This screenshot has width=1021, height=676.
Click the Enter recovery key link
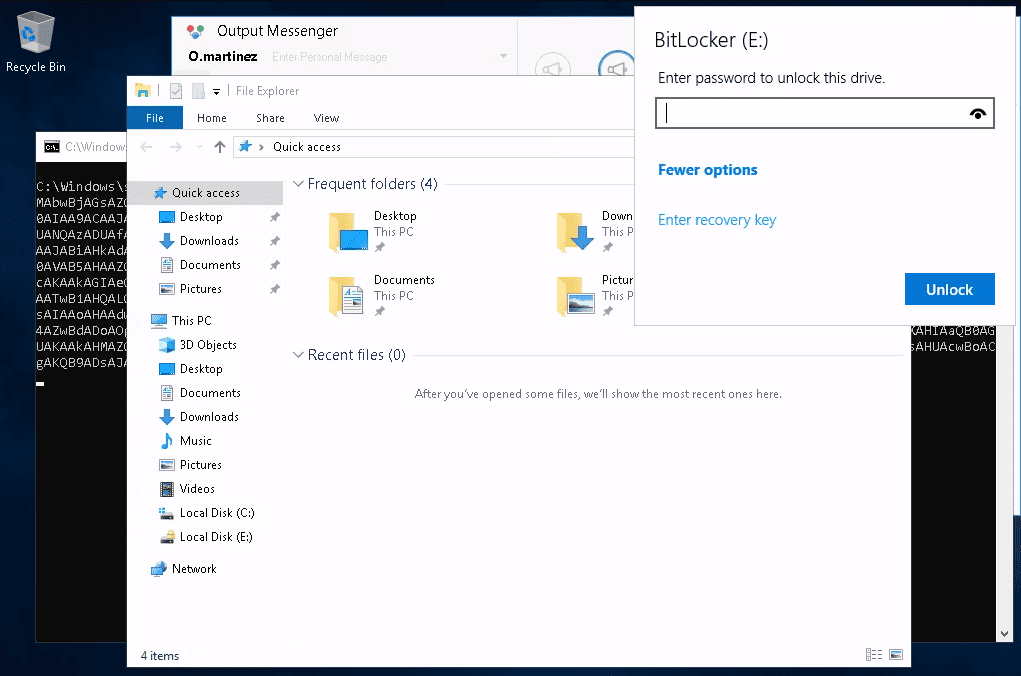pos(716,220)
